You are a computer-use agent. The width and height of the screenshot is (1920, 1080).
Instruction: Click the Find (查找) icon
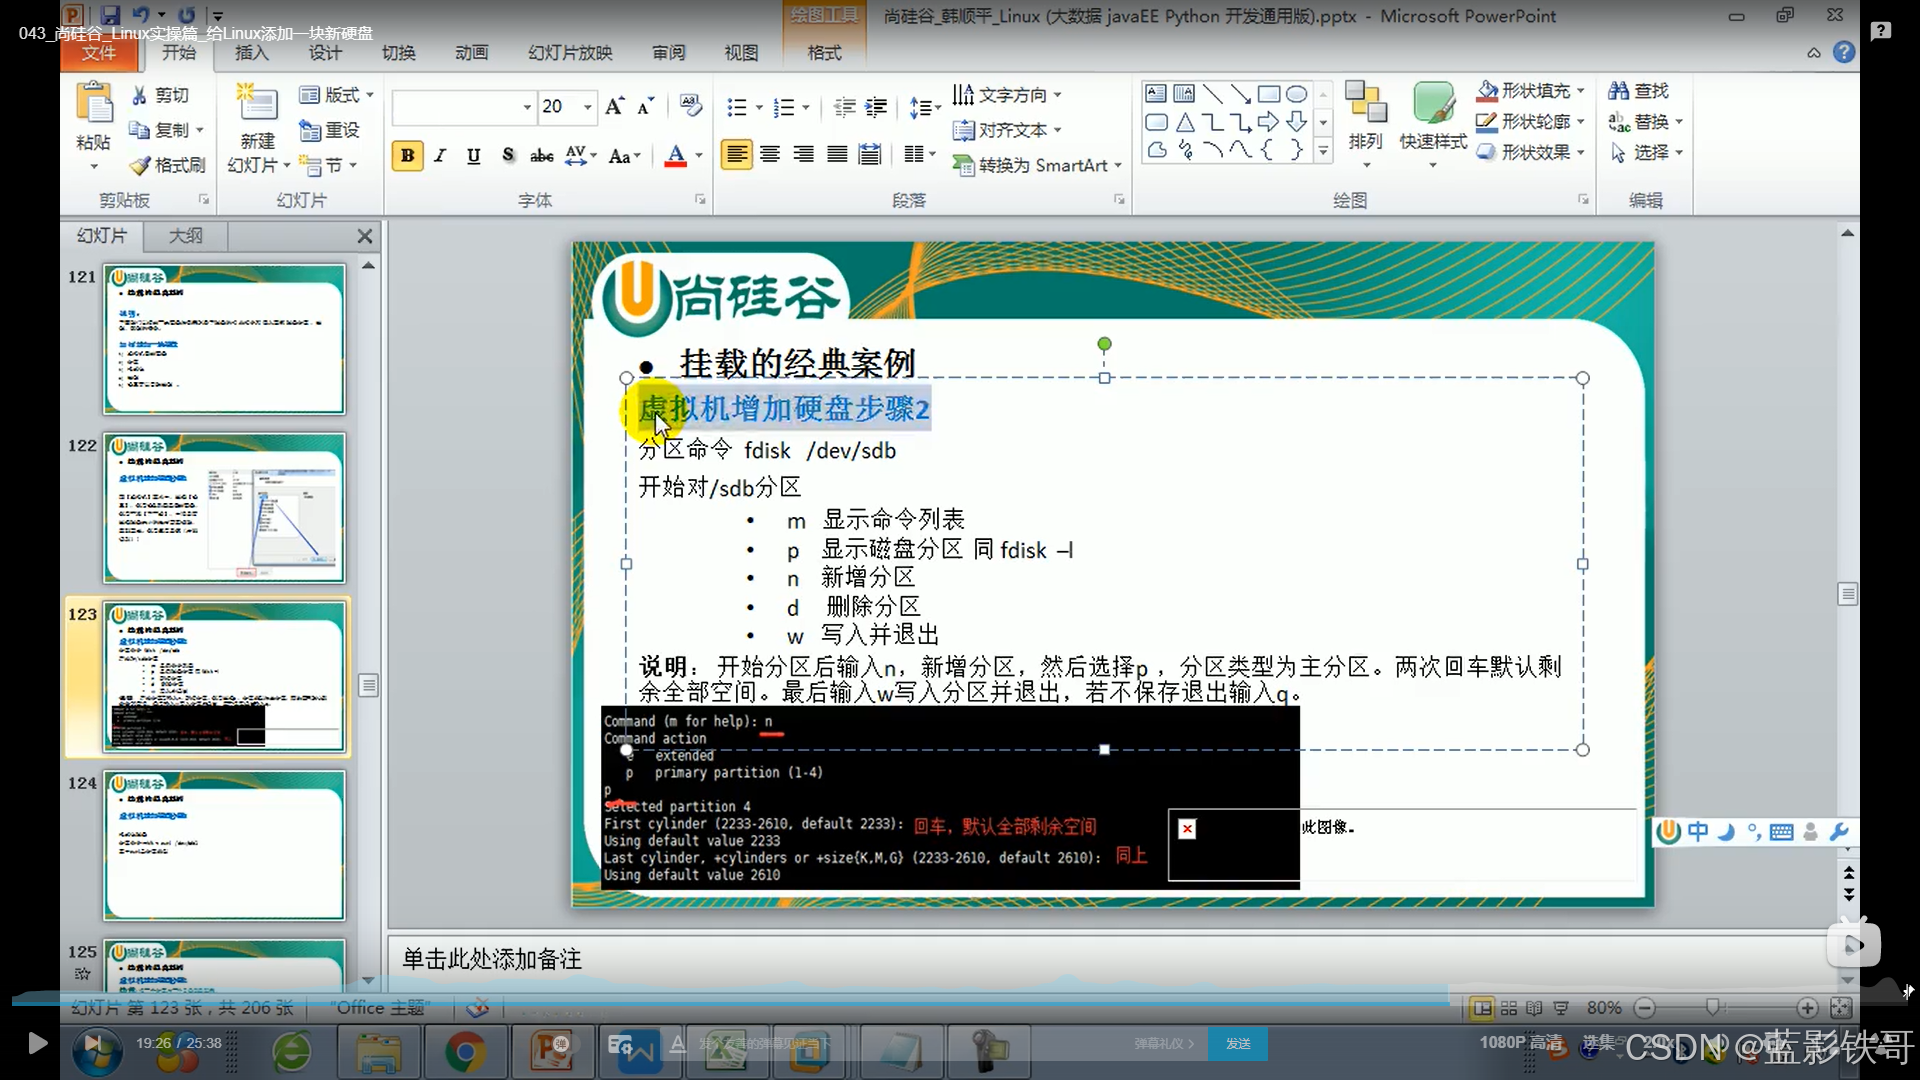(1618, 91)
